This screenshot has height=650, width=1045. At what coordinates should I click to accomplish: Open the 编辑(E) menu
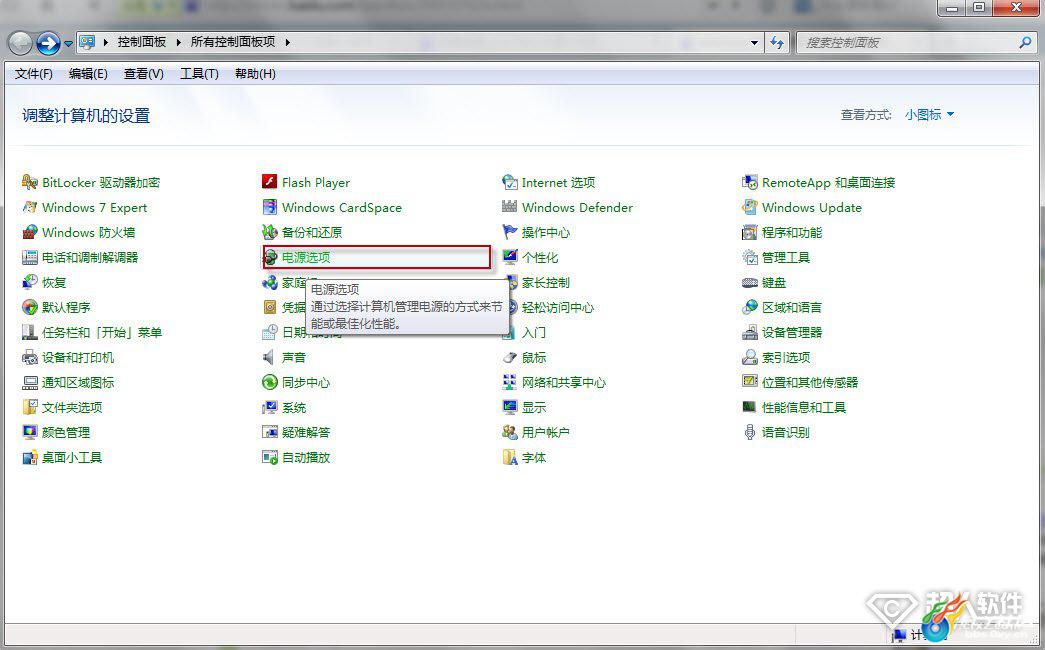pyautogui.click(x=88, y=73)
